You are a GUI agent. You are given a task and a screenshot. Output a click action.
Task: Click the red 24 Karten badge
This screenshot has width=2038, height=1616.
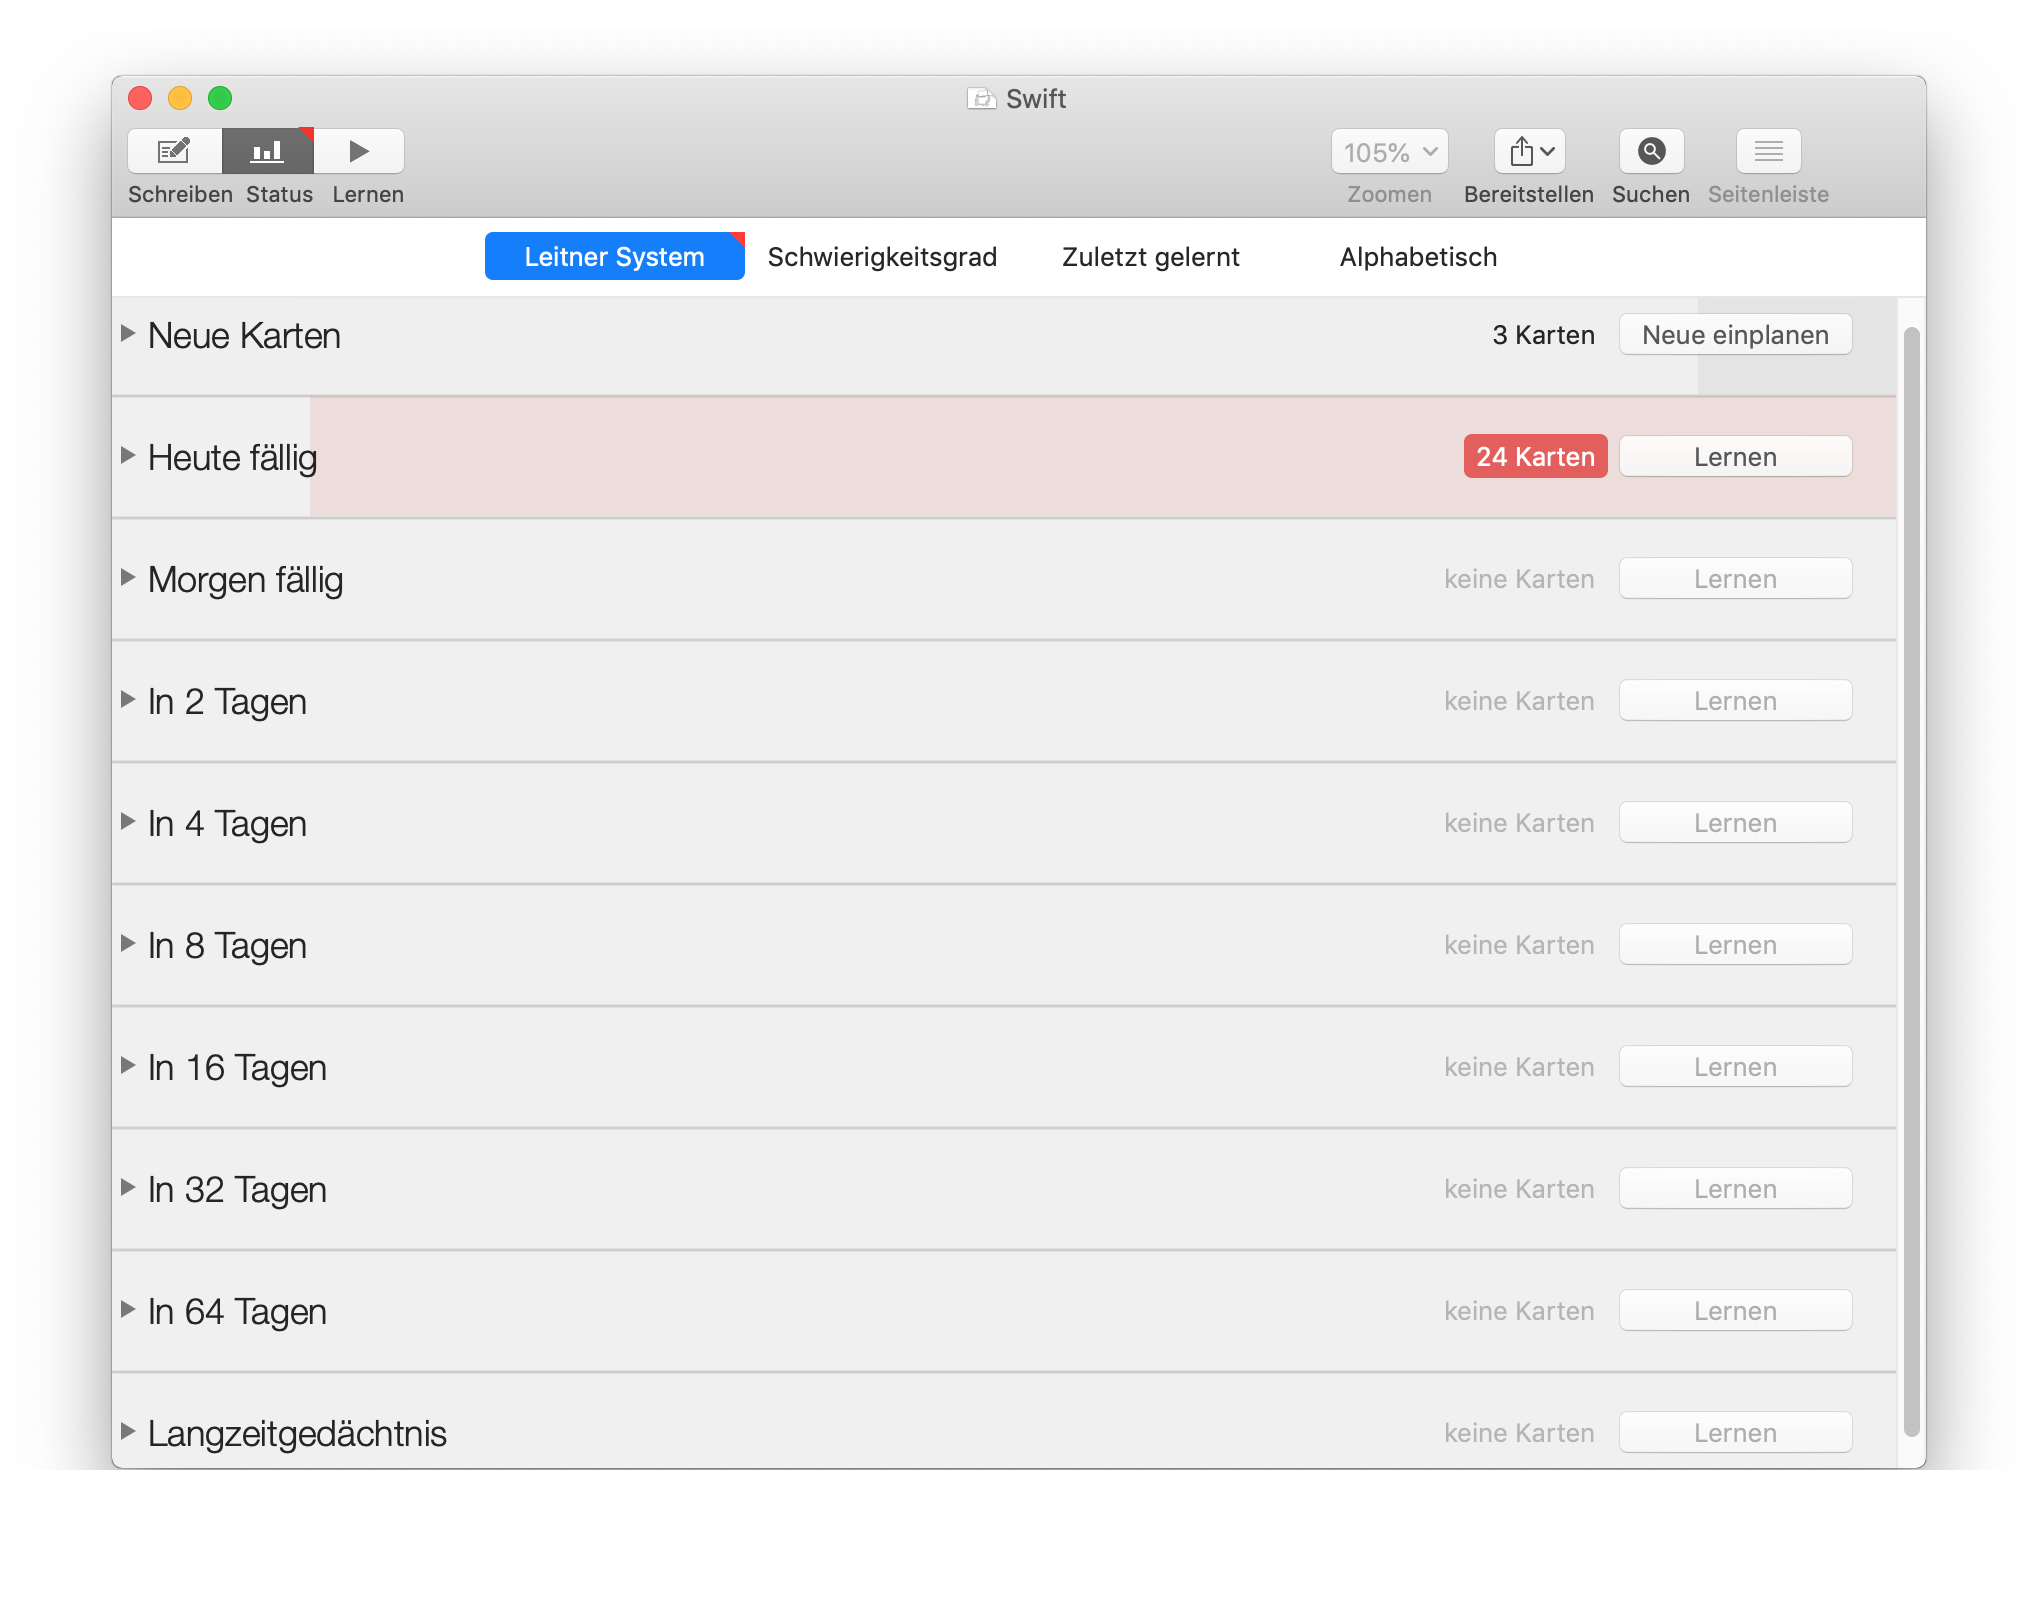point(1535,457)
